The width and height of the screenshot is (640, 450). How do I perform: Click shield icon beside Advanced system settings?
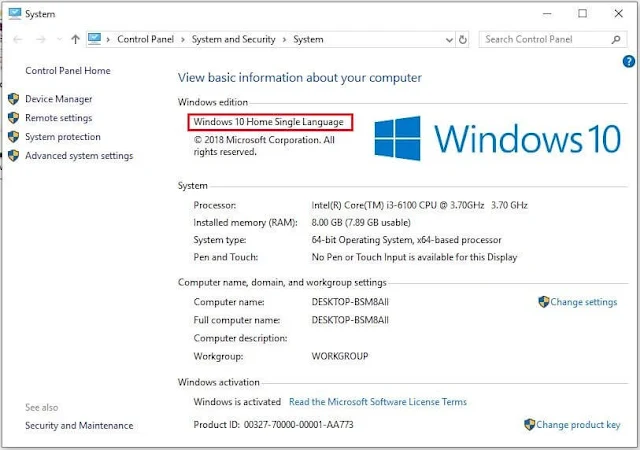coord(13,155)
